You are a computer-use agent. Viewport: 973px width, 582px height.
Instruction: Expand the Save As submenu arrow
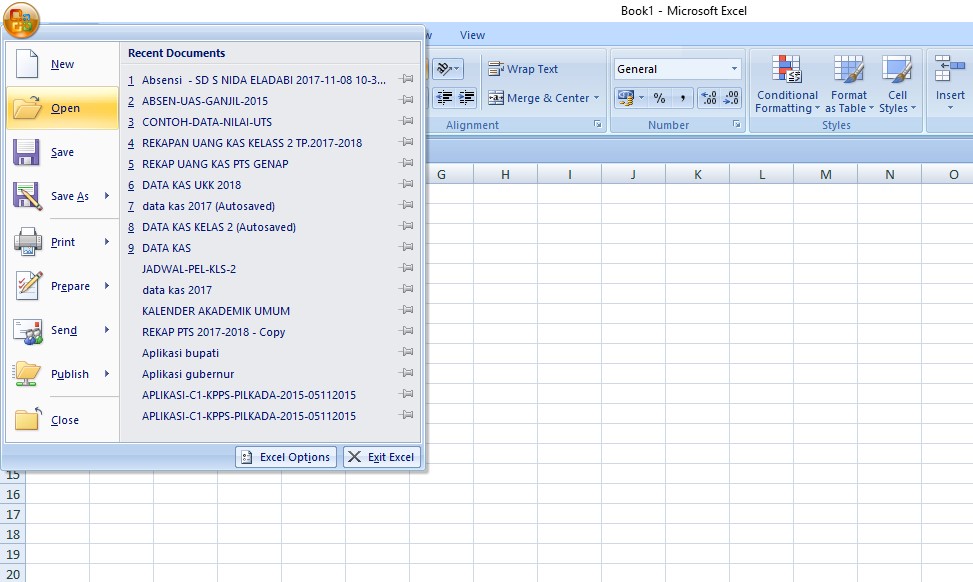click(x=107, y=196)
